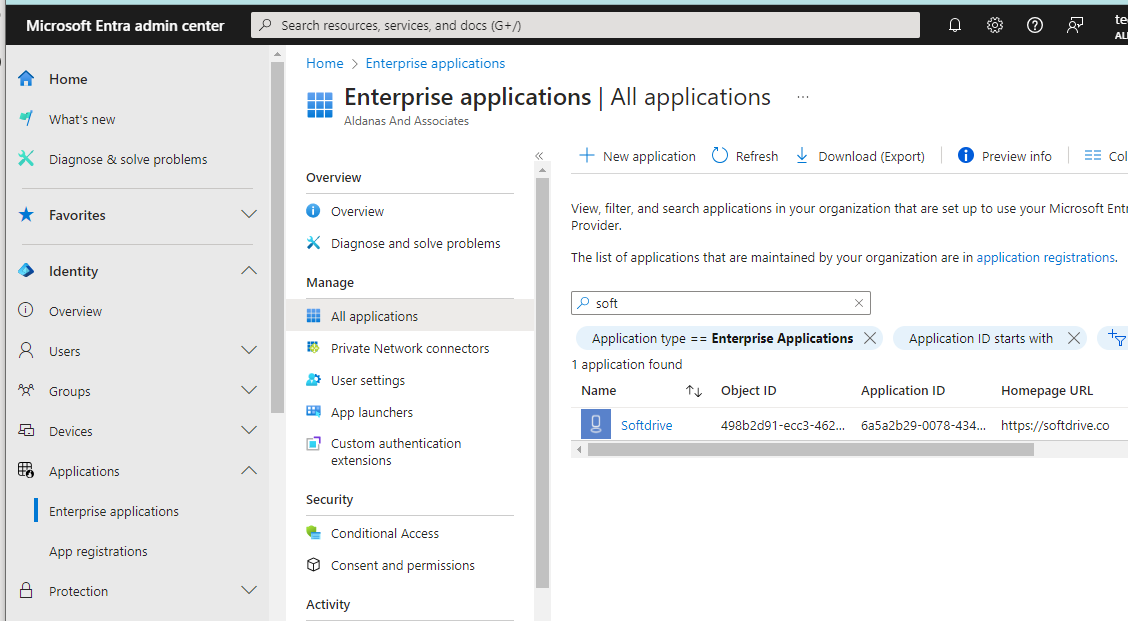Click the top resources search bar
Image resolution: width=1128 pixels, height=621 pixels.
[x=585, y=25]
